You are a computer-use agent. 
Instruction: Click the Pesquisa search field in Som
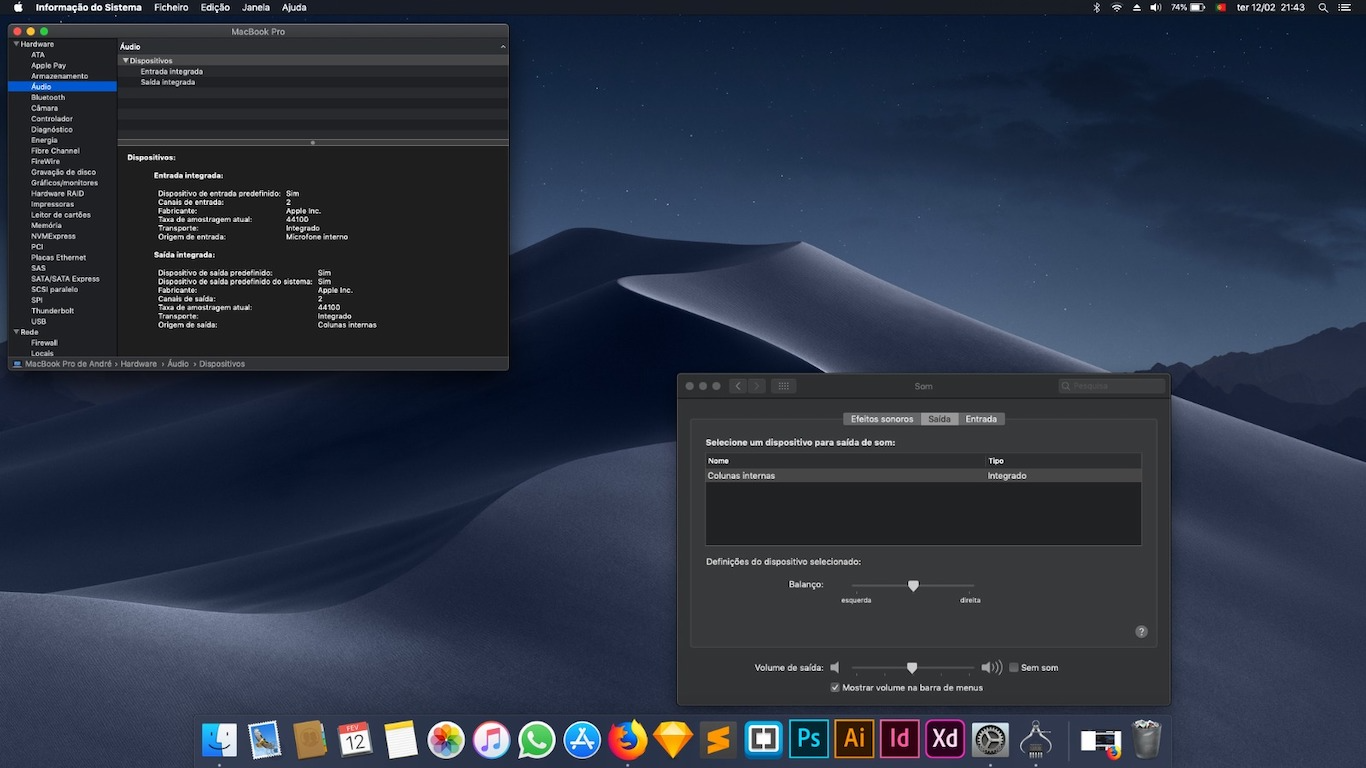[1112, 386]
